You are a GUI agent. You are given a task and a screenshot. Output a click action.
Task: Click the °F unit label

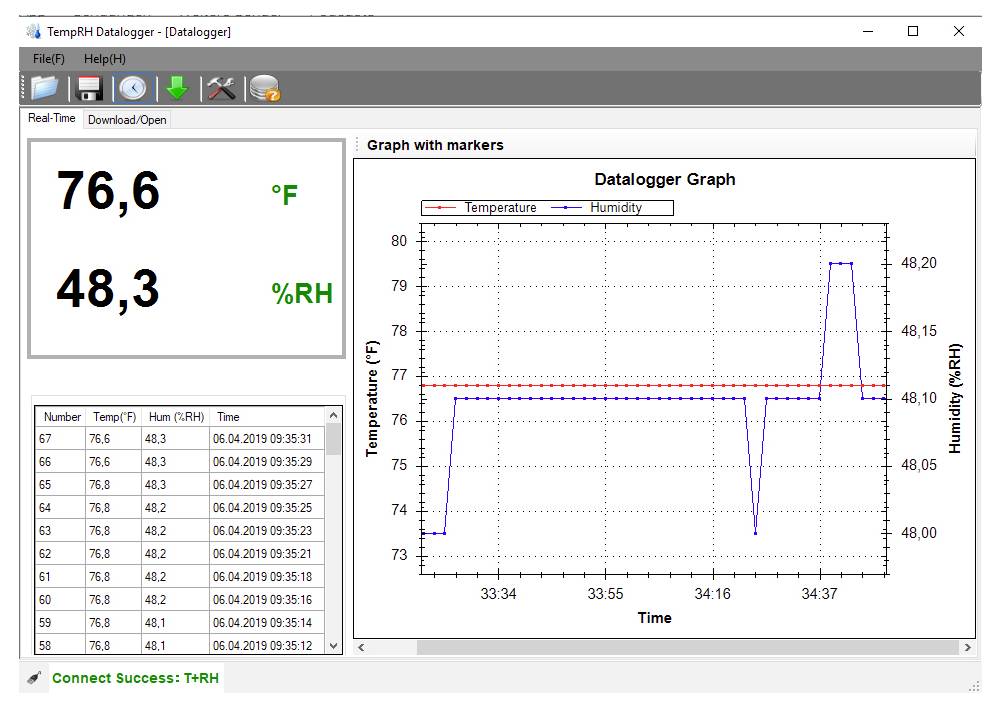(284, 195)
